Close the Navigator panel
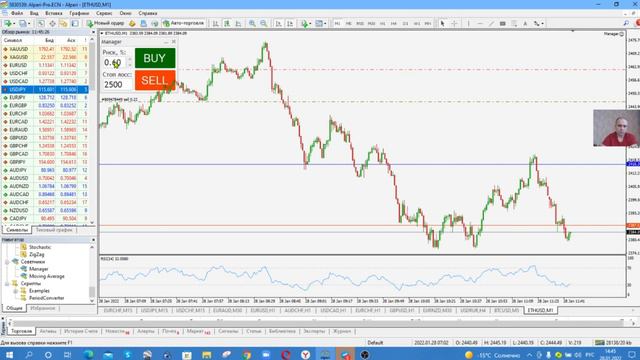The image size is (640, 360). pos(93,240)
